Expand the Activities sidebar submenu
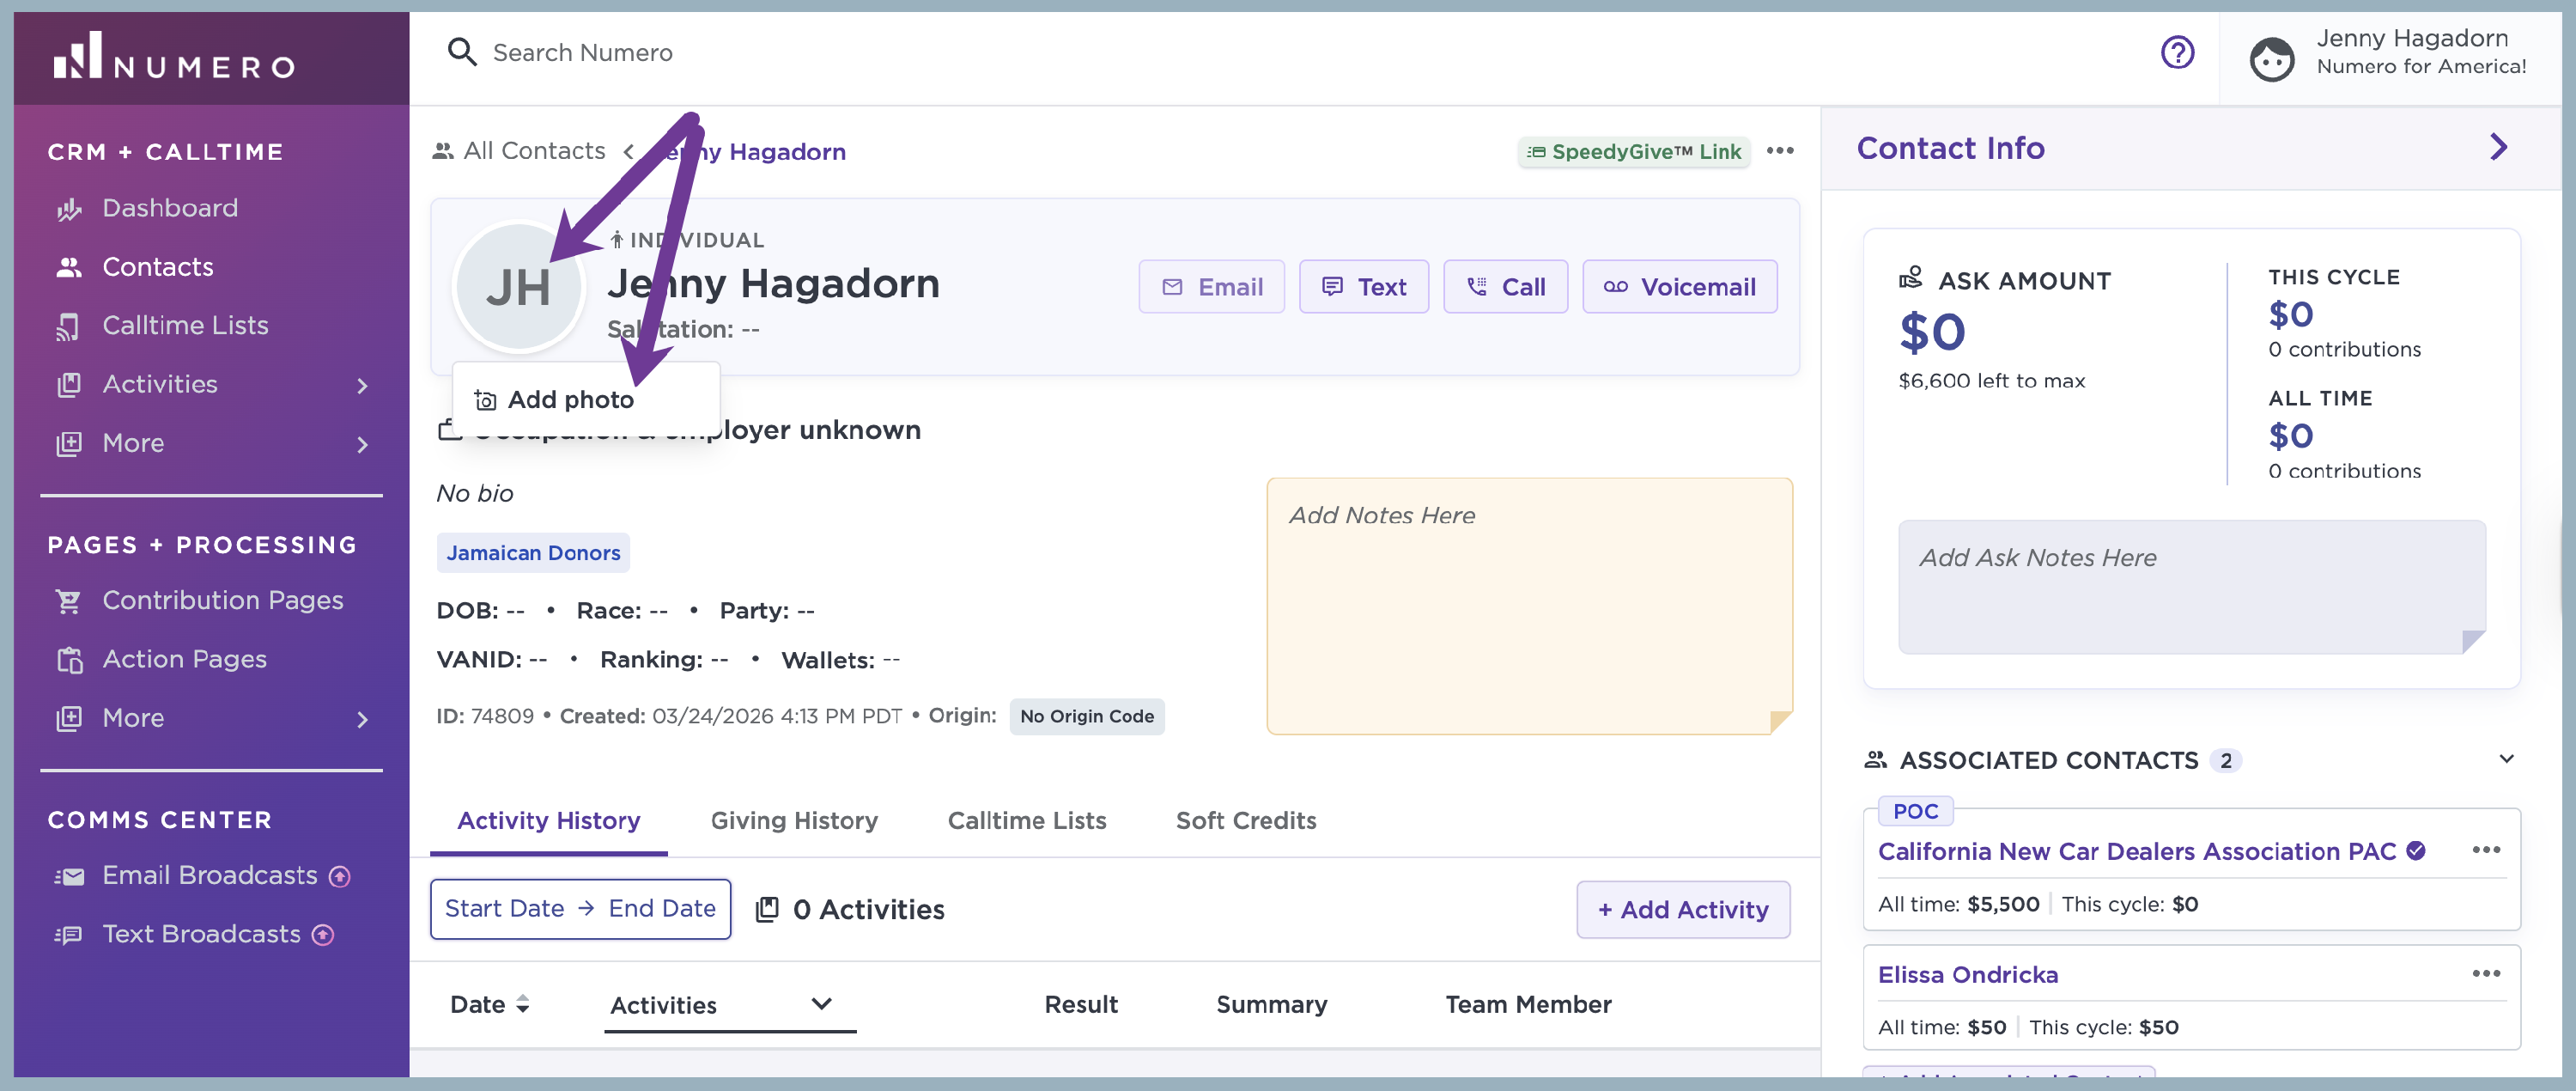Screen dimensions: 2576x1091 (x=363, y=385)
